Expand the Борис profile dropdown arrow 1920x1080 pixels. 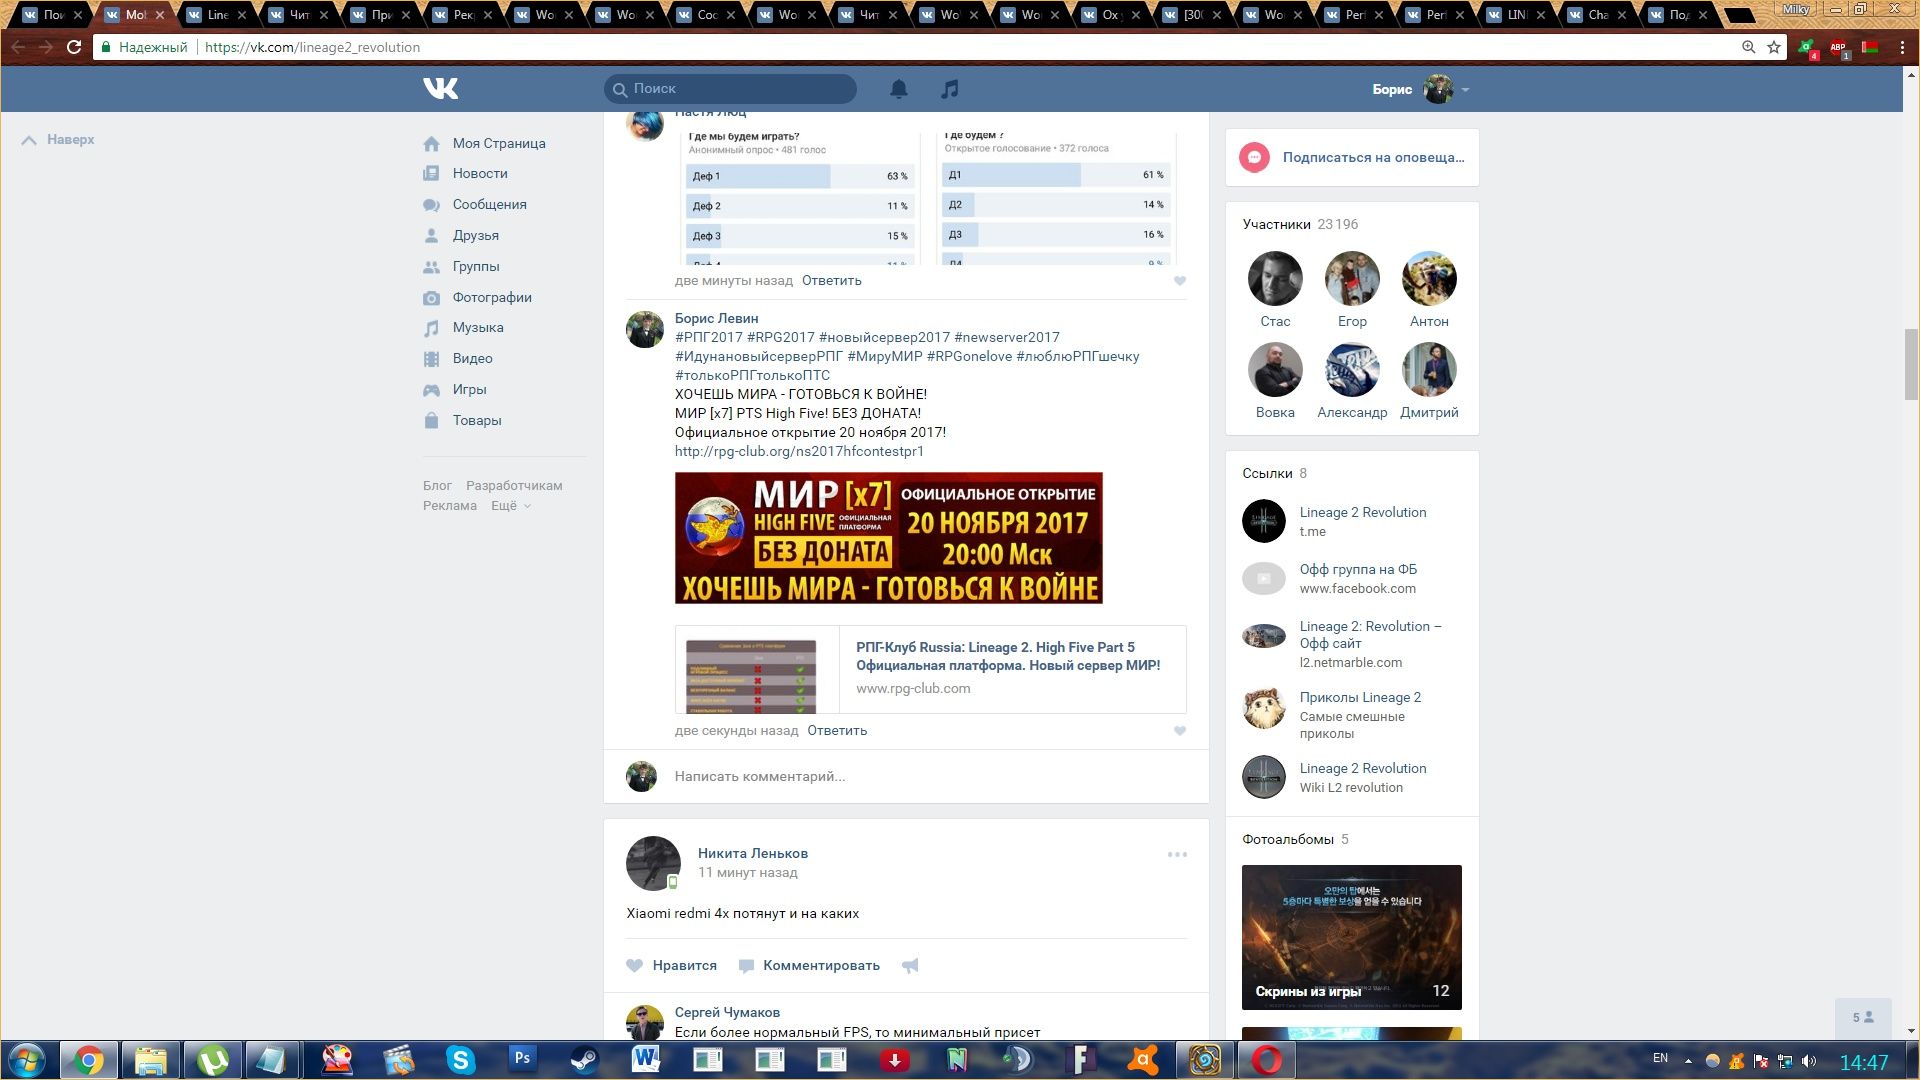pyautogui.click(x=1465, y=90)
